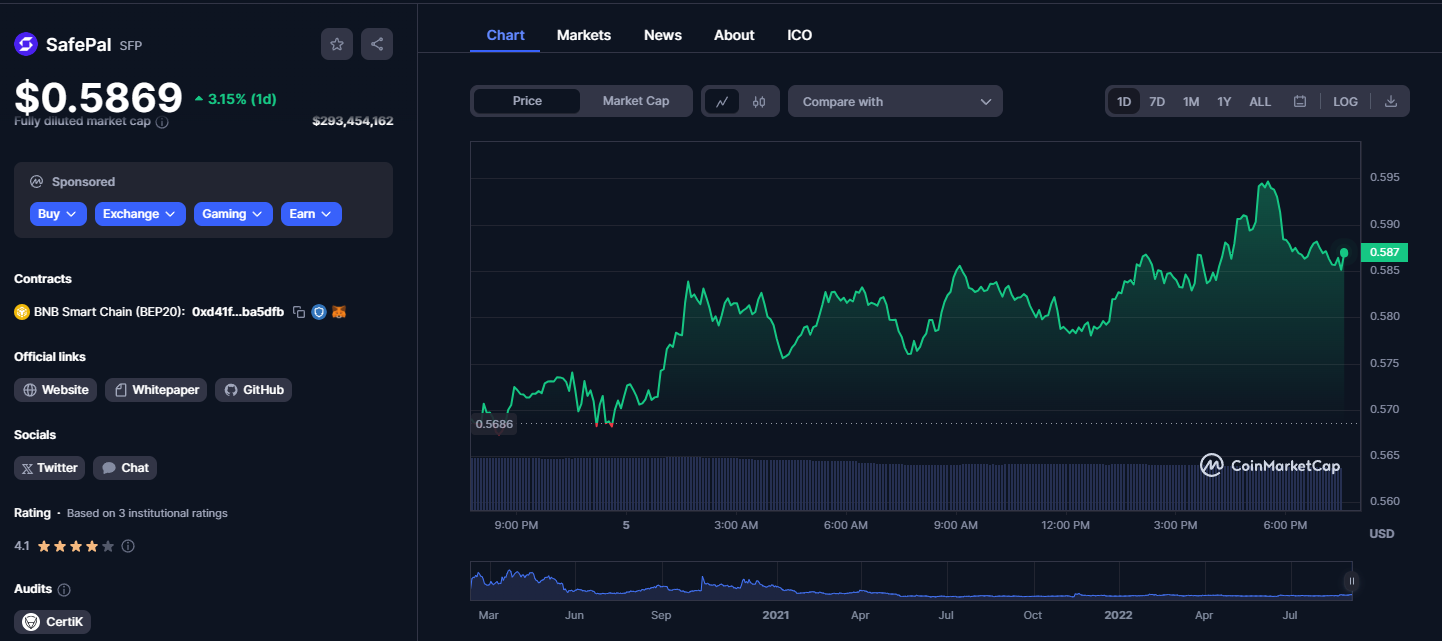Open the Whitepaper link
Viewport: 1442px width, 641px height.
pos(156,390)
